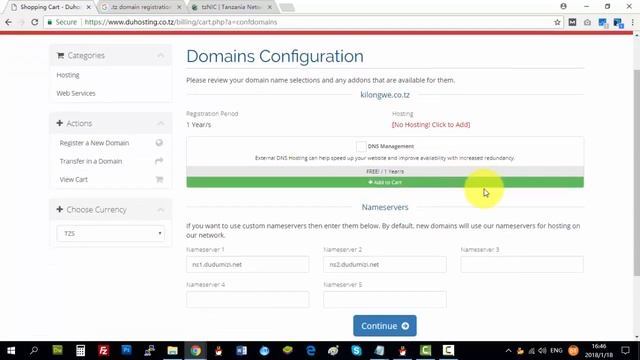Launch FileZilla from the taskbar
Viewport: 640px width, 360px height.
tap(103, 350)
